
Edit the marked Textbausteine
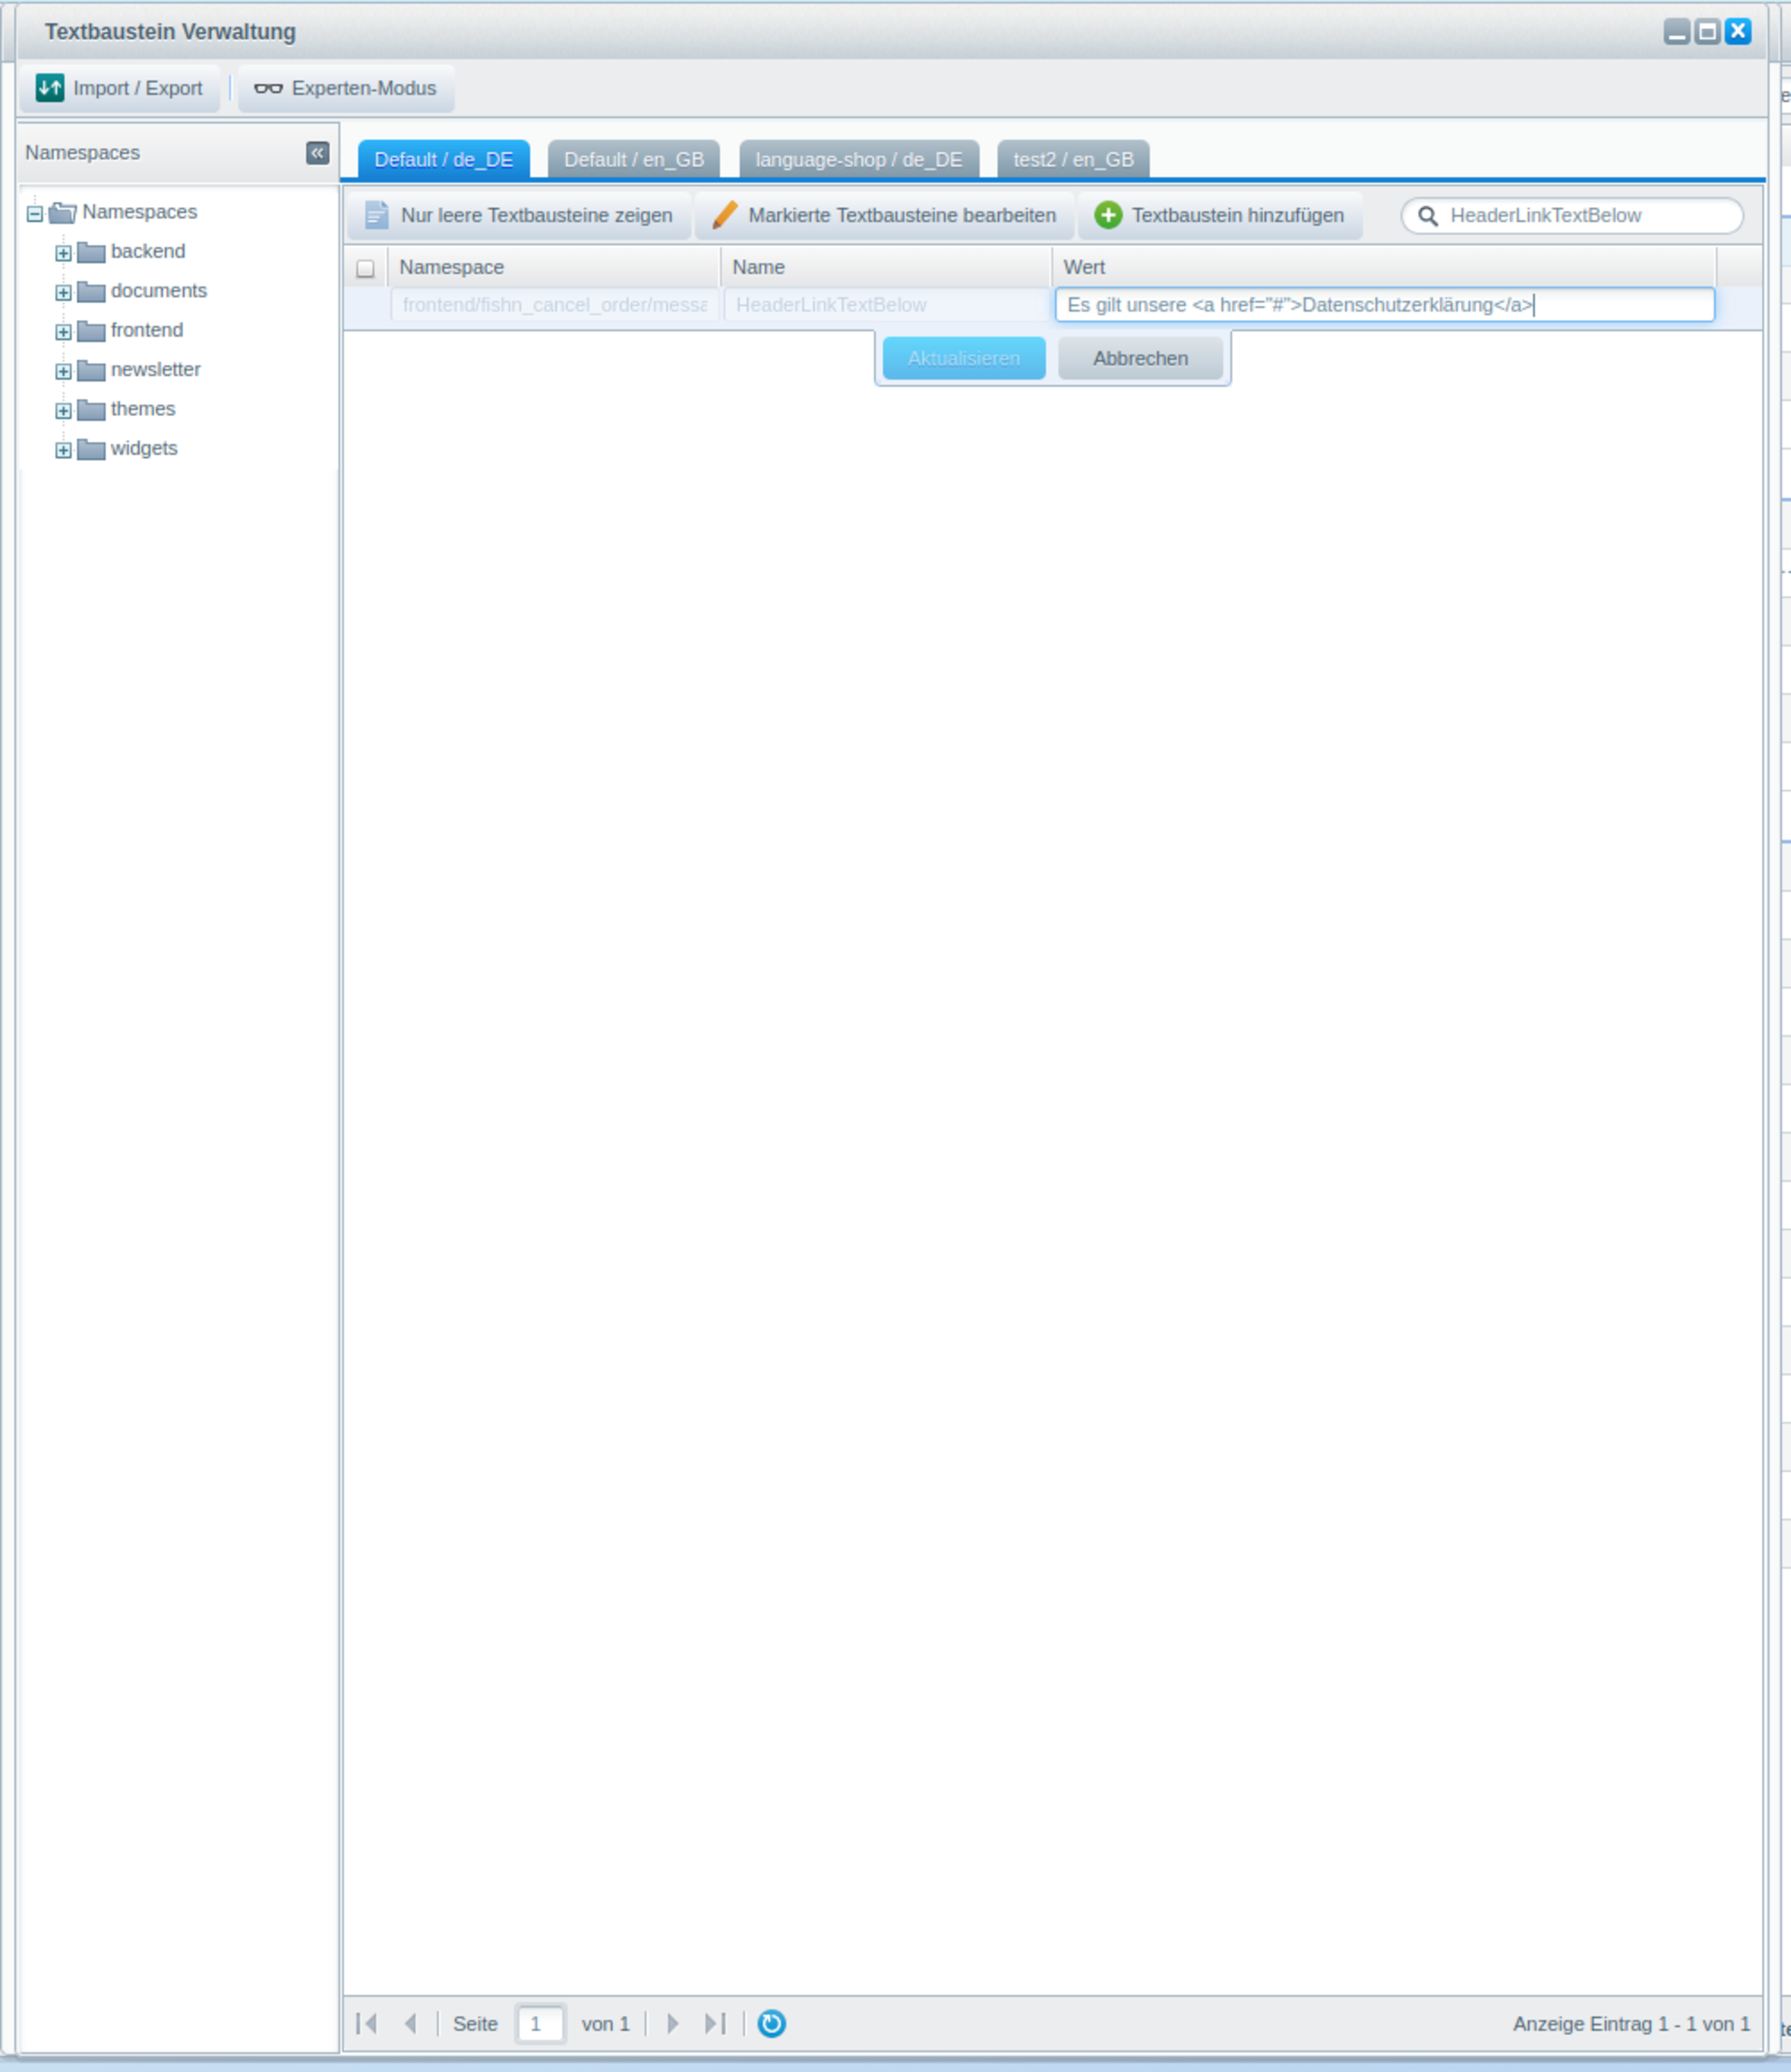pos(885,215)
